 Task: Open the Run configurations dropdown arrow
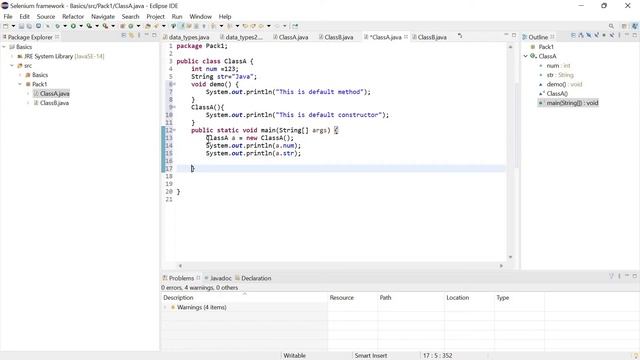click(81, 26)
